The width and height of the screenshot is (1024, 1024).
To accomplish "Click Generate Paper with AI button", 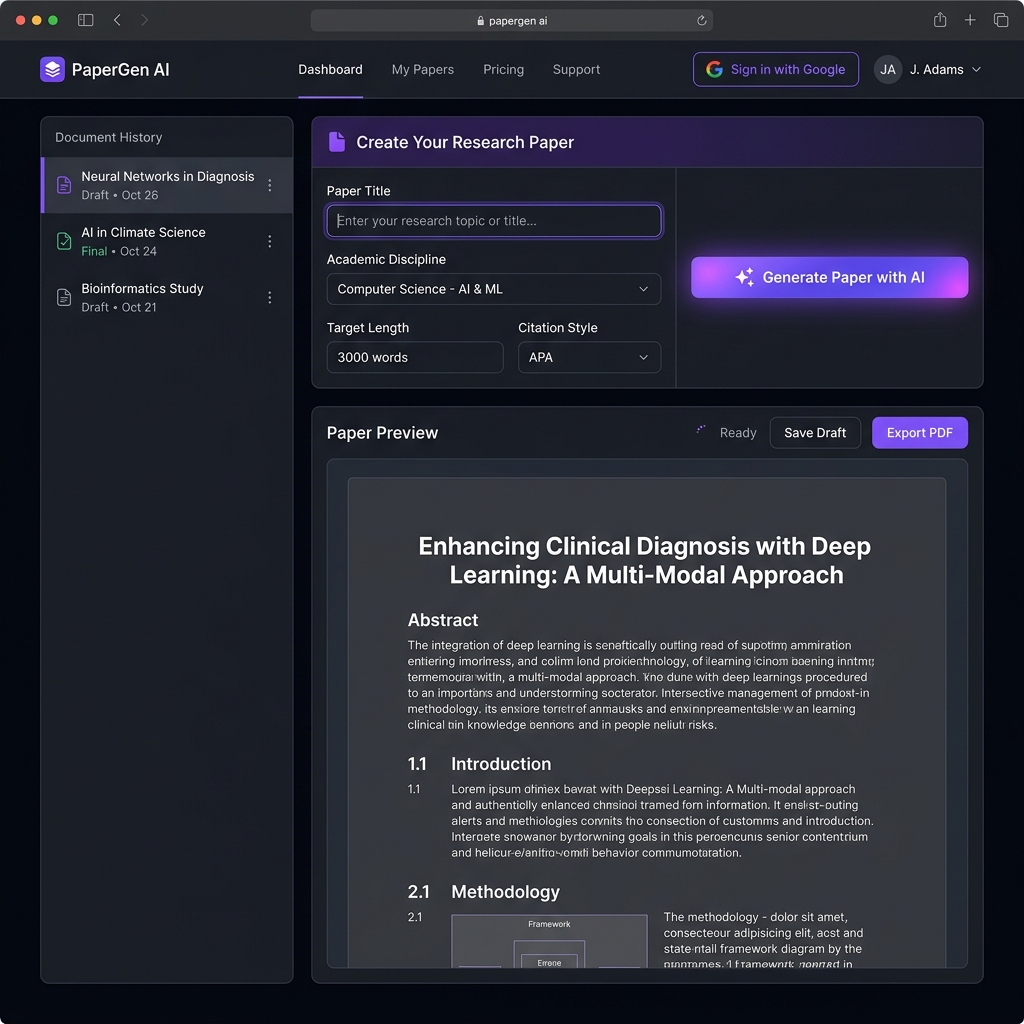I will click(x=829, y=277).
